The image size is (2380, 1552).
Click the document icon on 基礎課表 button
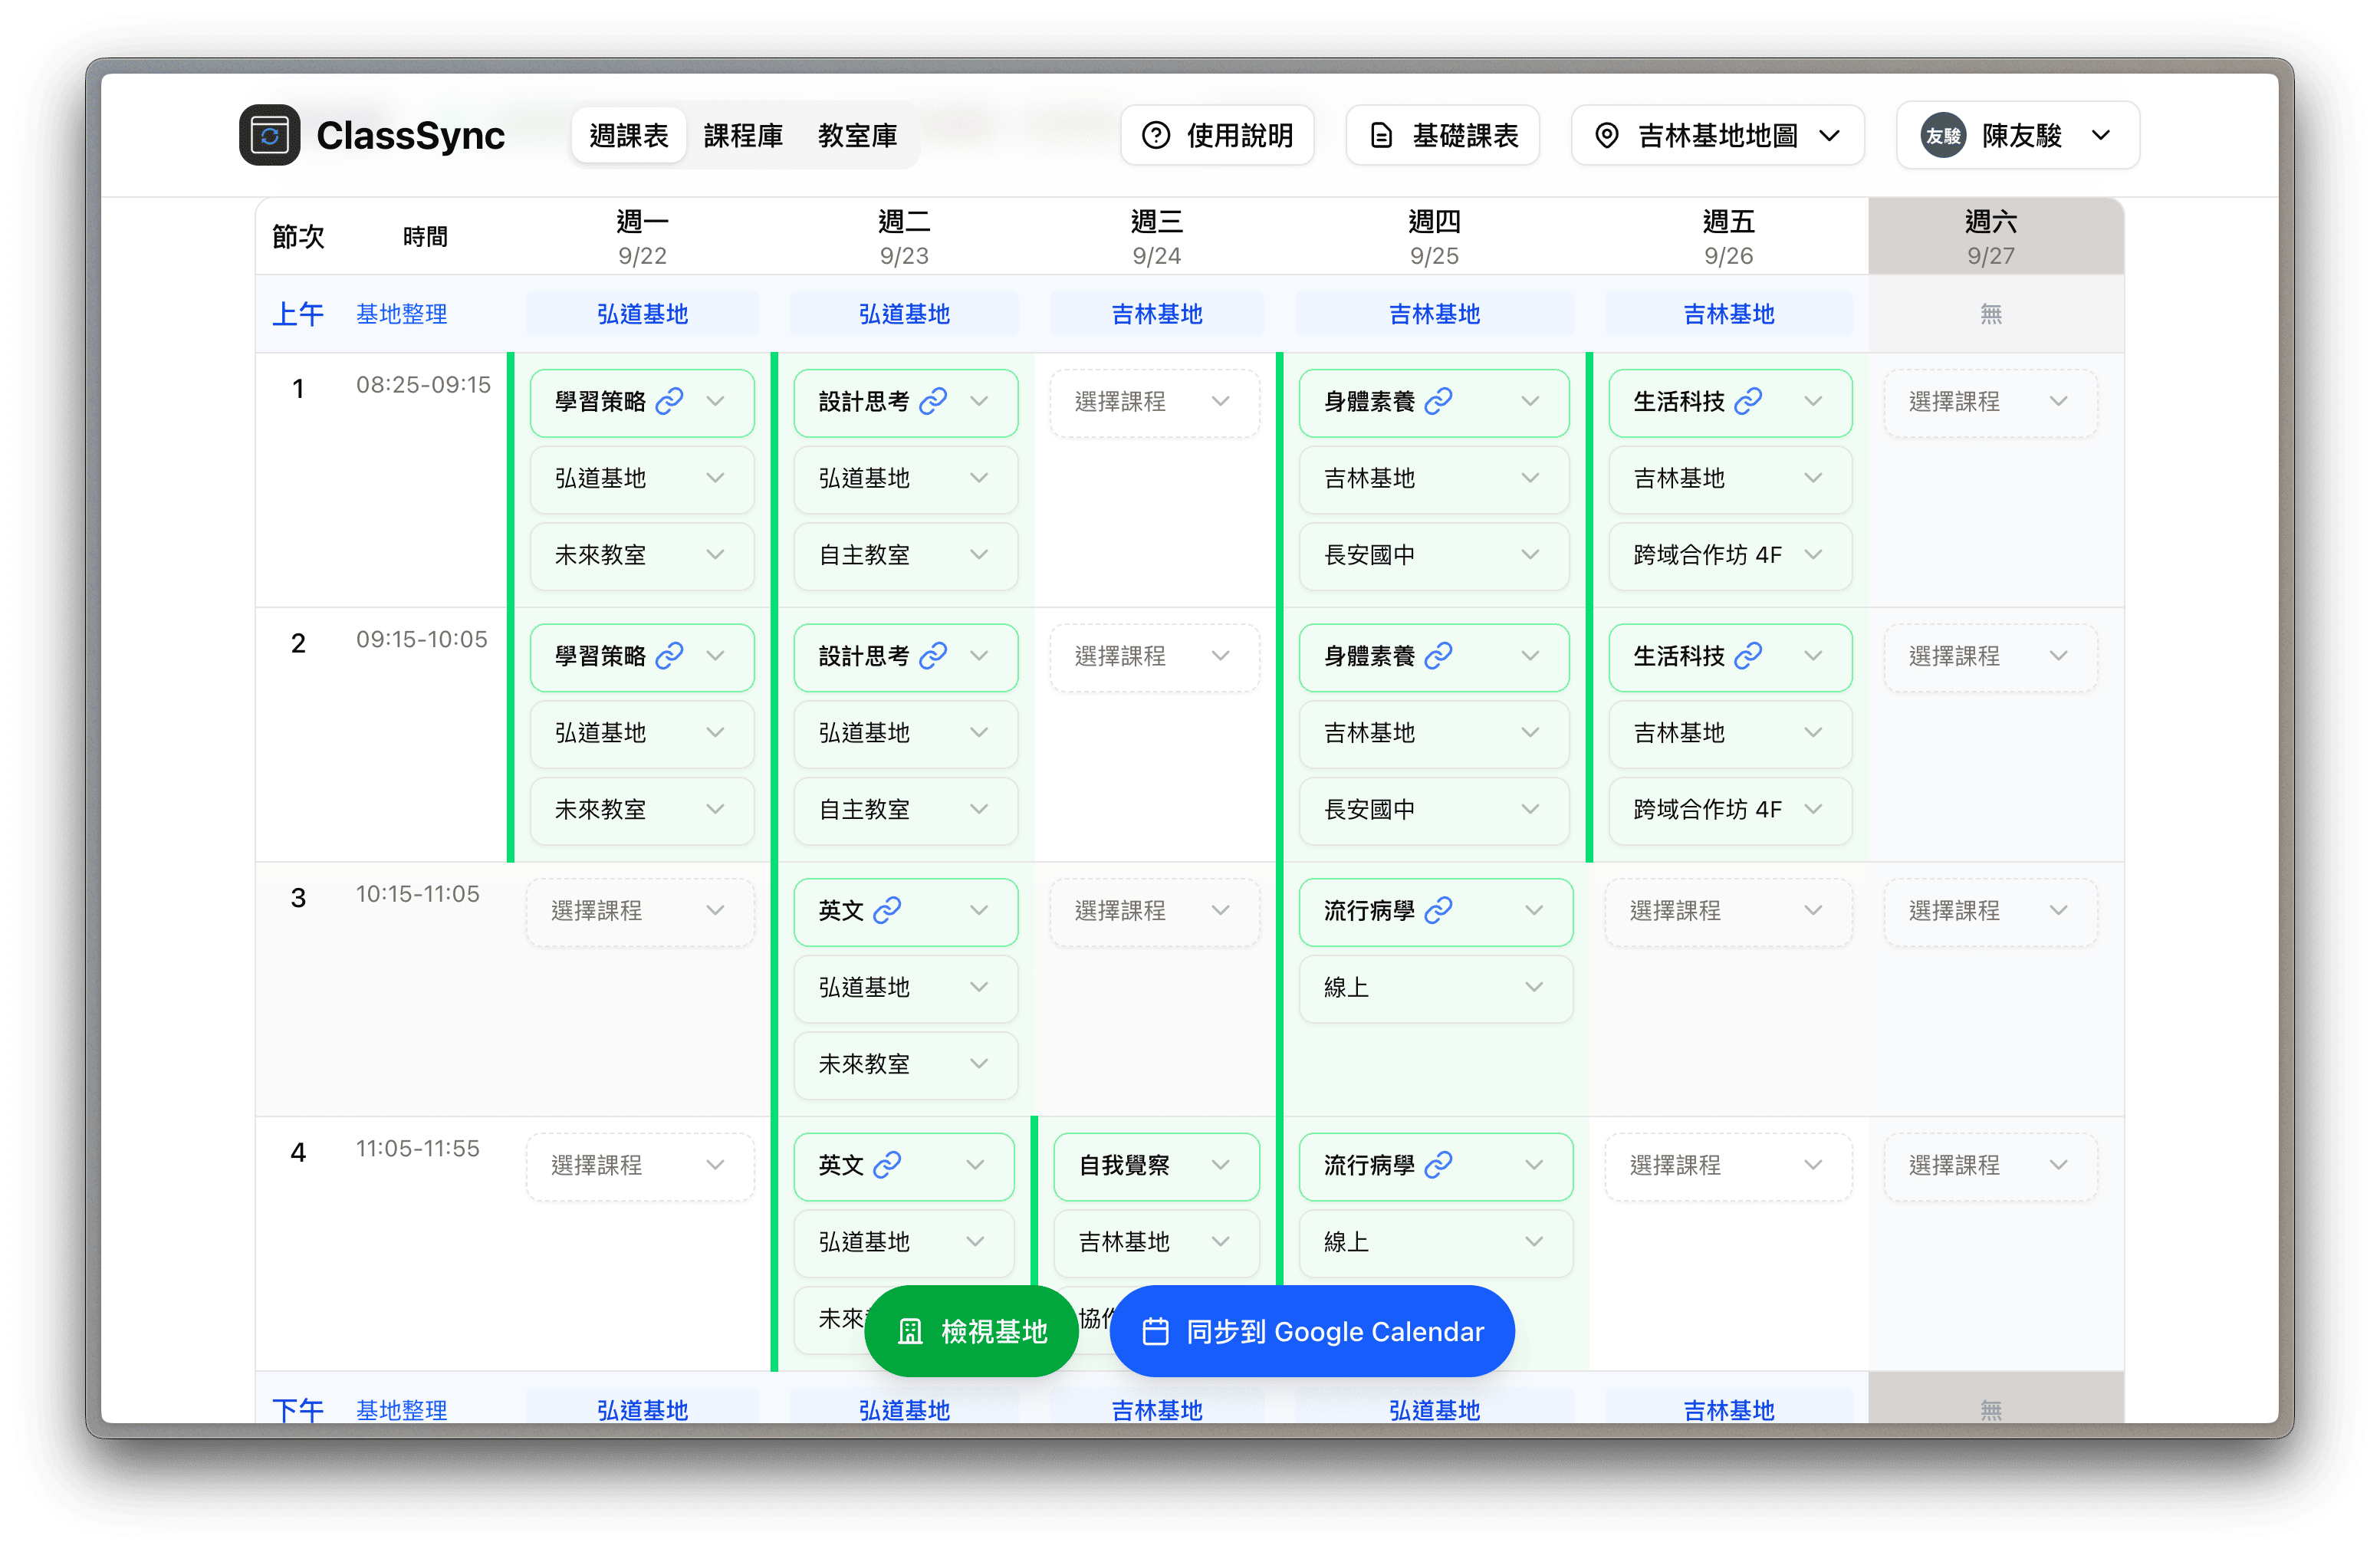pos(1381,135)
